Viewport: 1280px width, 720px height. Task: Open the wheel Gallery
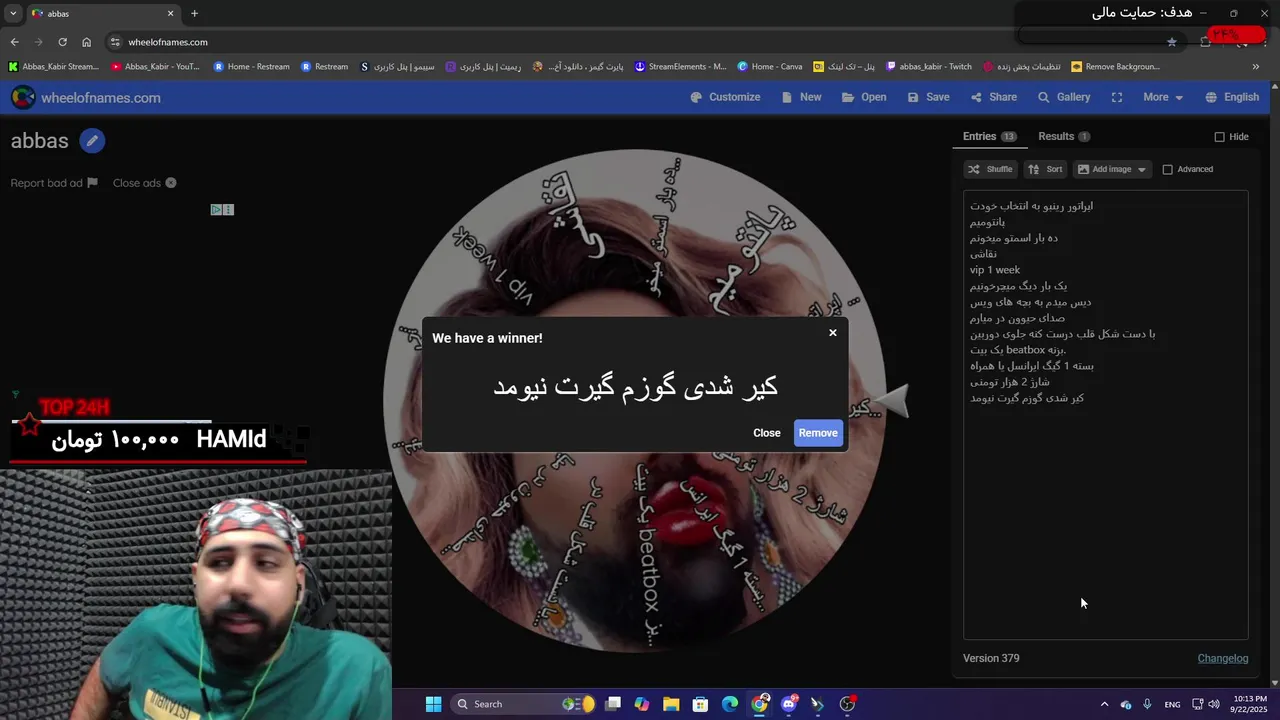(x=1064, y=97)
